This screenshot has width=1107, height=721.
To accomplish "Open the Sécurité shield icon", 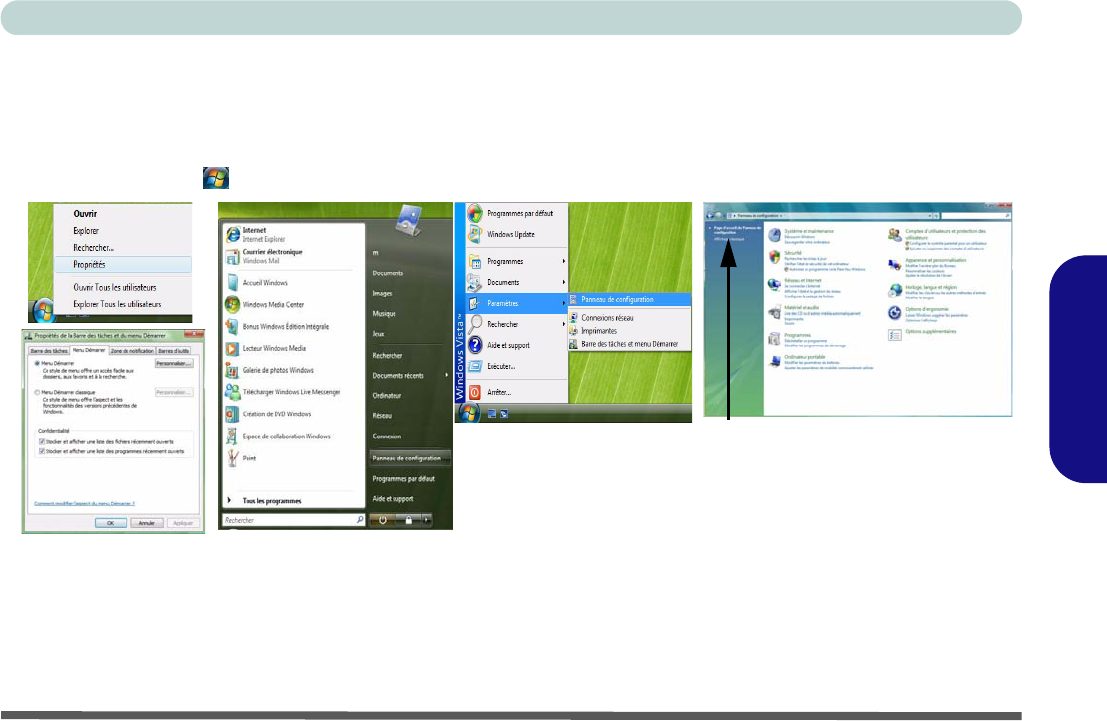I will point(774,256).
